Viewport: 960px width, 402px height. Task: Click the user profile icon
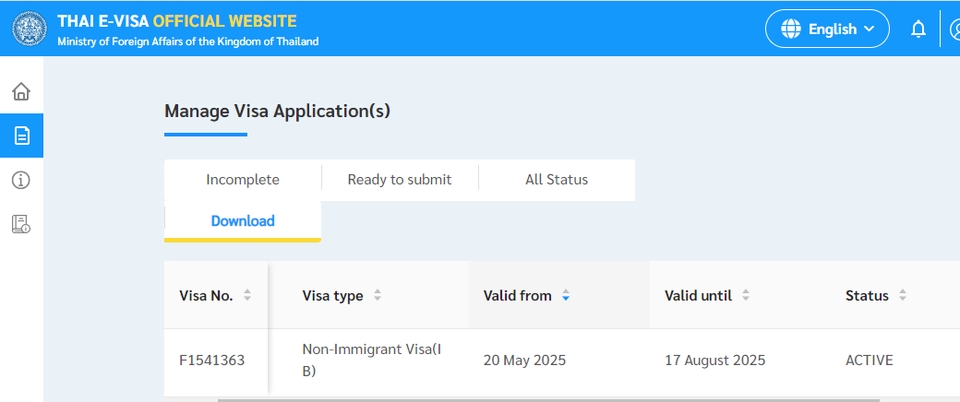[x=954, y=29]
